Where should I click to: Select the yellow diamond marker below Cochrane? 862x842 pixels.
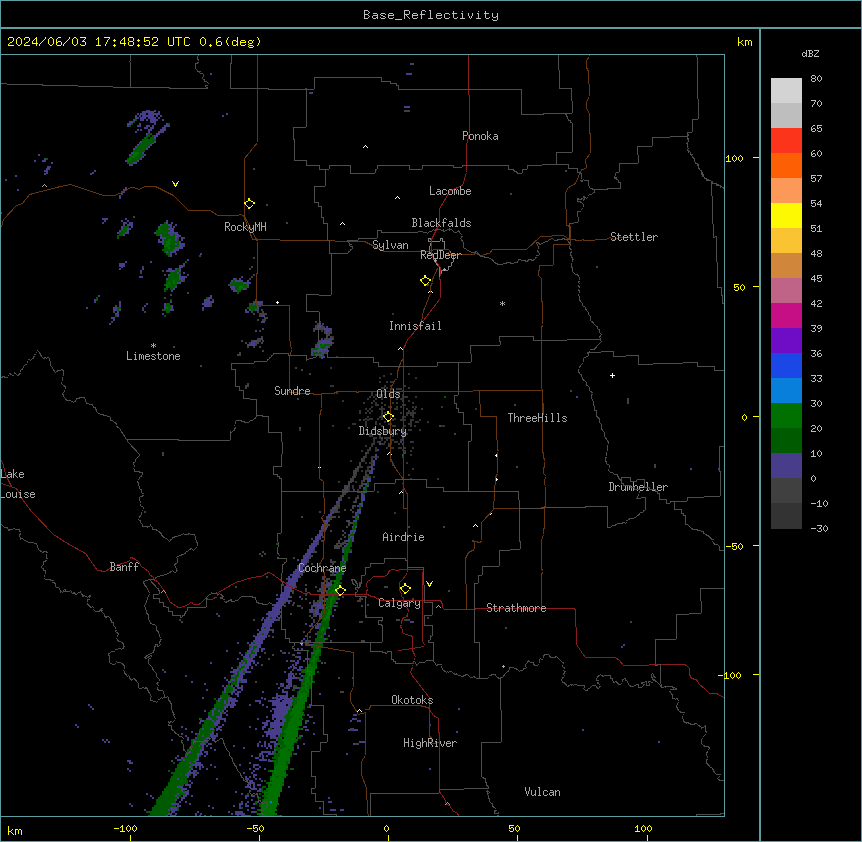(340, 591)
